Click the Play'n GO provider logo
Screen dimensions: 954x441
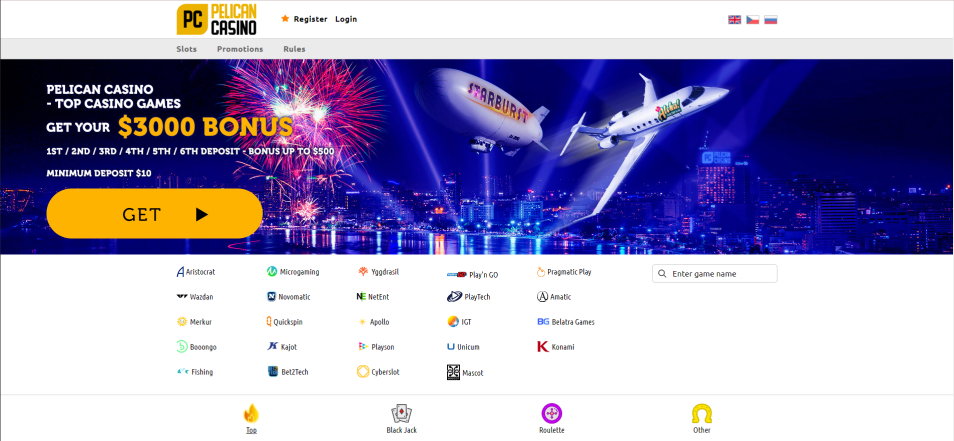click(x=456, y=274)
